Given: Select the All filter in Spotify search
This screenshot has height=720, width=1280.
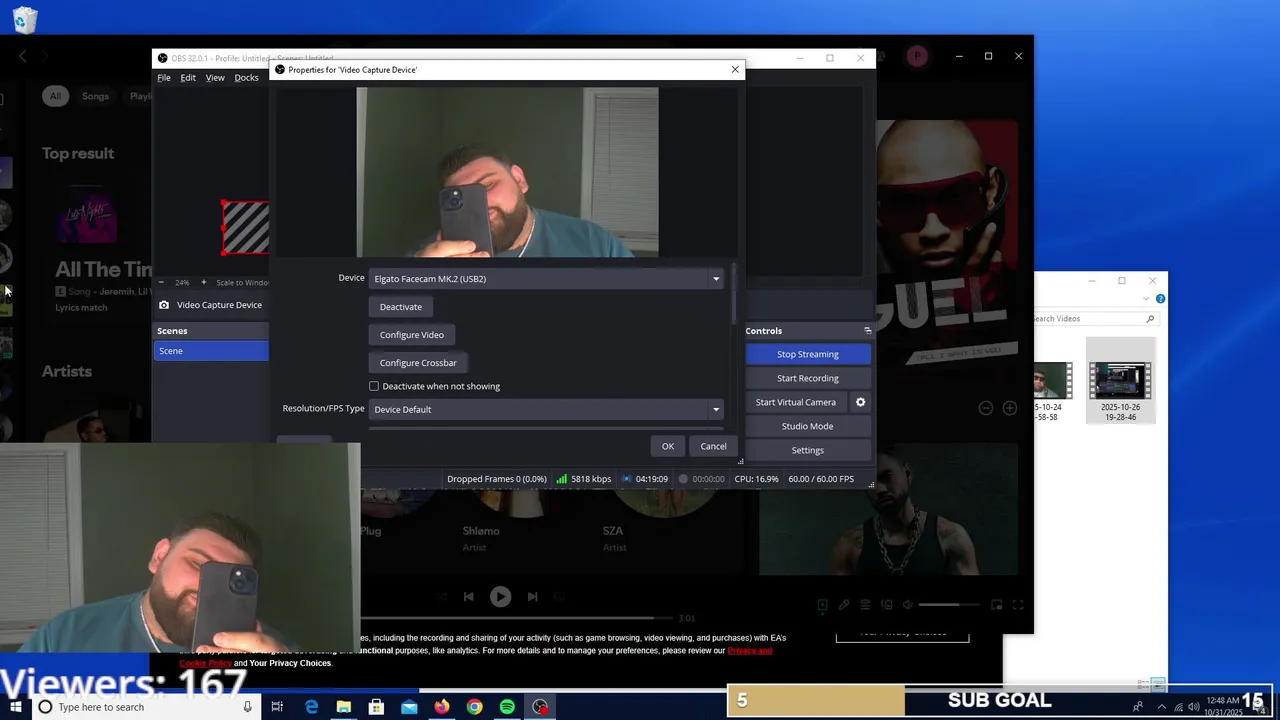Looking at the screenshot, I should coord(55,96).
